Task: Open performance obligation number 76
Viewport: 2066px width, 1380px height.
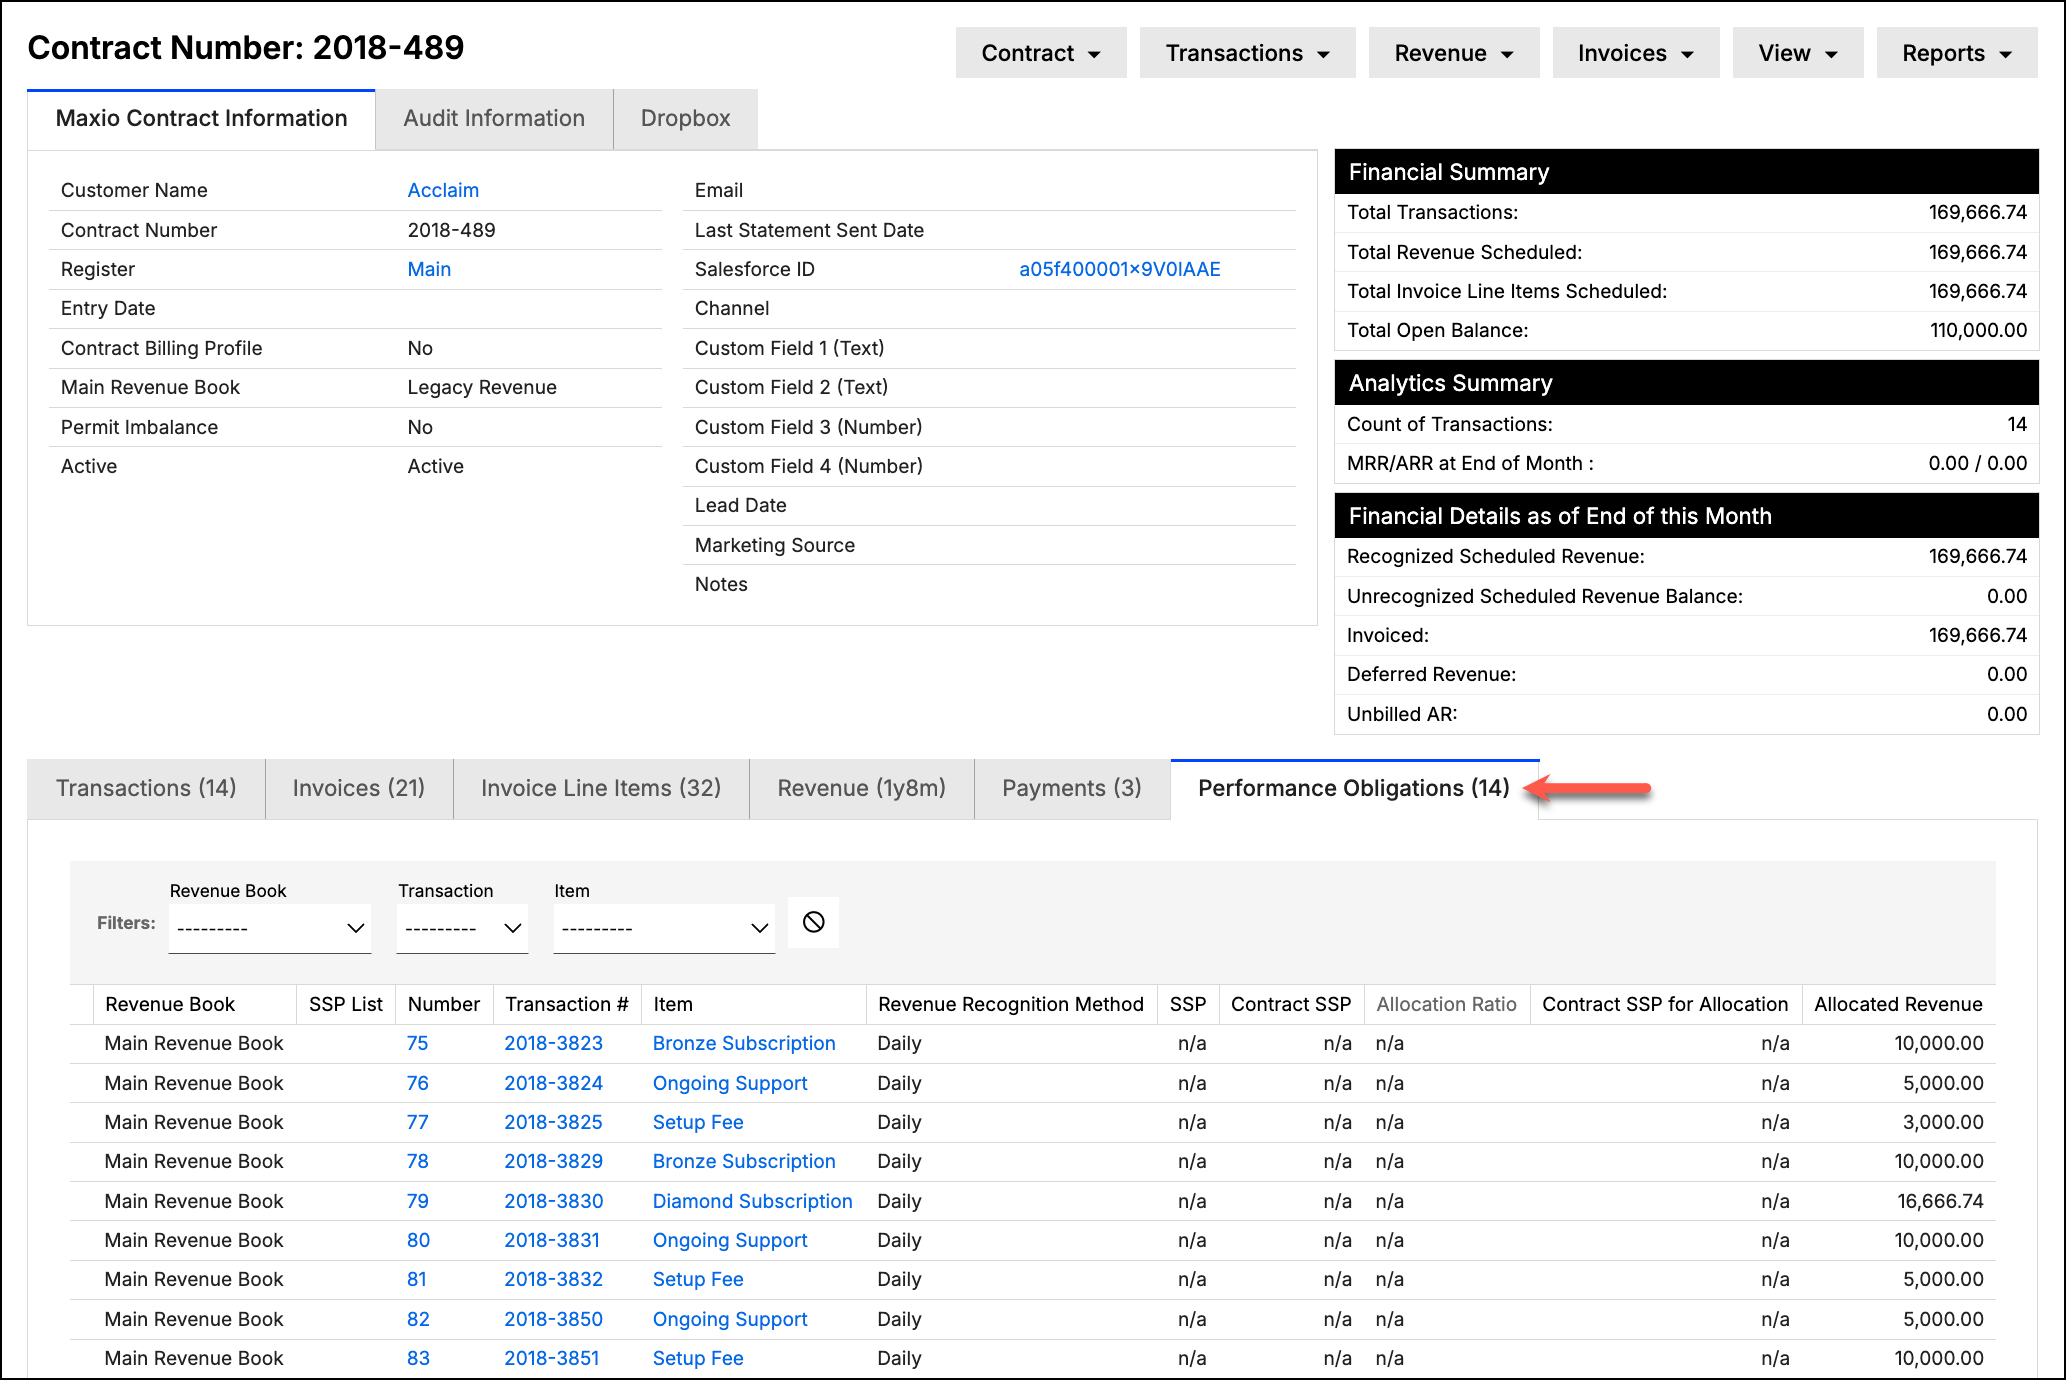Action: [417, 1083]
